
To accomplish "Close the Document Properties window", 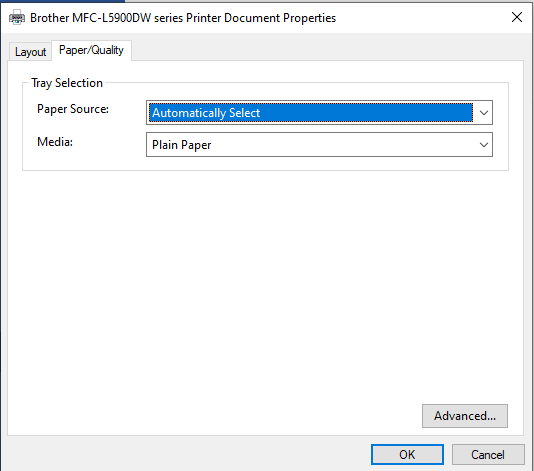I will click(517, 17).
